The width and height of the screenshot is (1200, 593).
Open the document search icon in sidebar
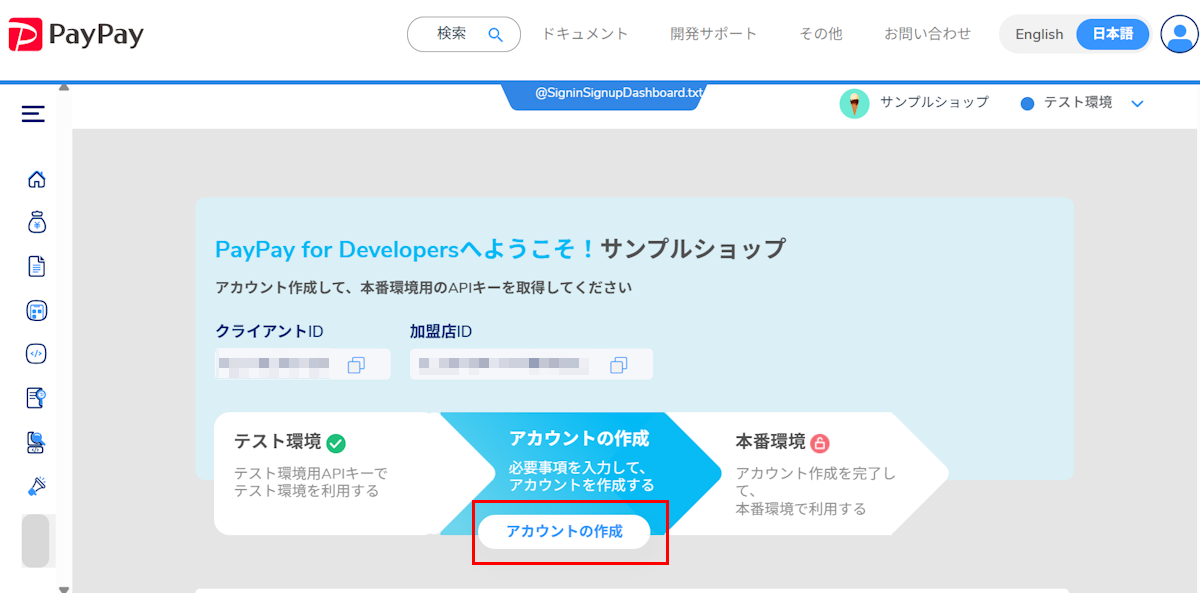coord(36,398)
